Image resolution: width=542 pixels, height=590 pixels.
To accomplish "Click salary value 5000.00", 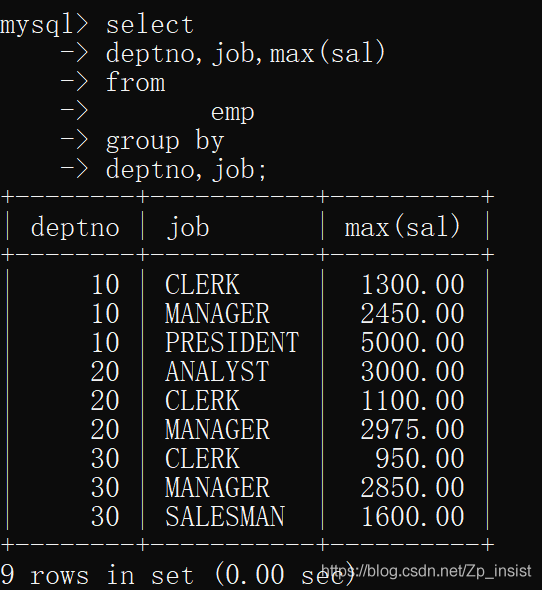I will click(x=413, y=342).
